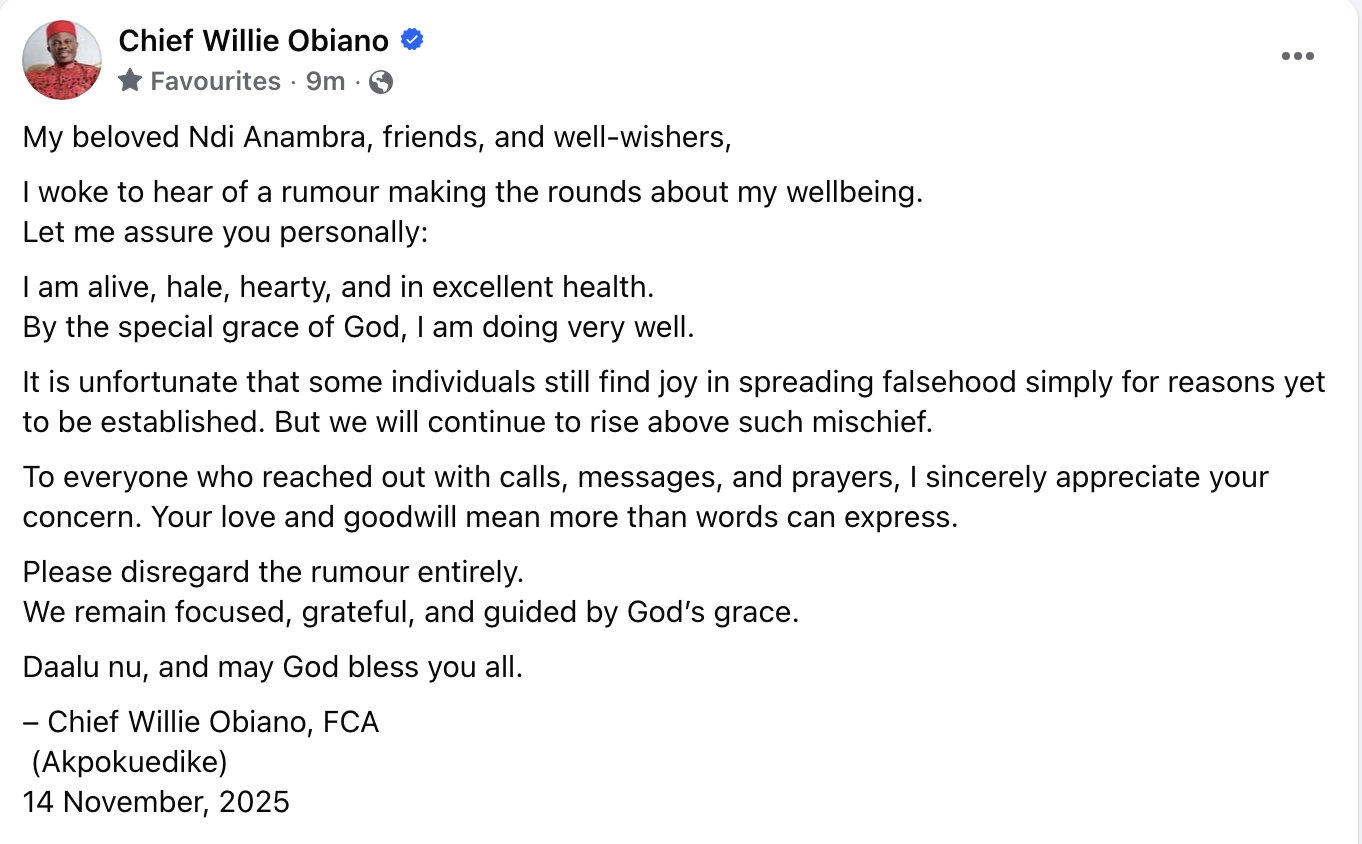This screenshot has height=844, width=1362.
Task: Click the blue verified badge icon
Action: click(x=412, y=40)
